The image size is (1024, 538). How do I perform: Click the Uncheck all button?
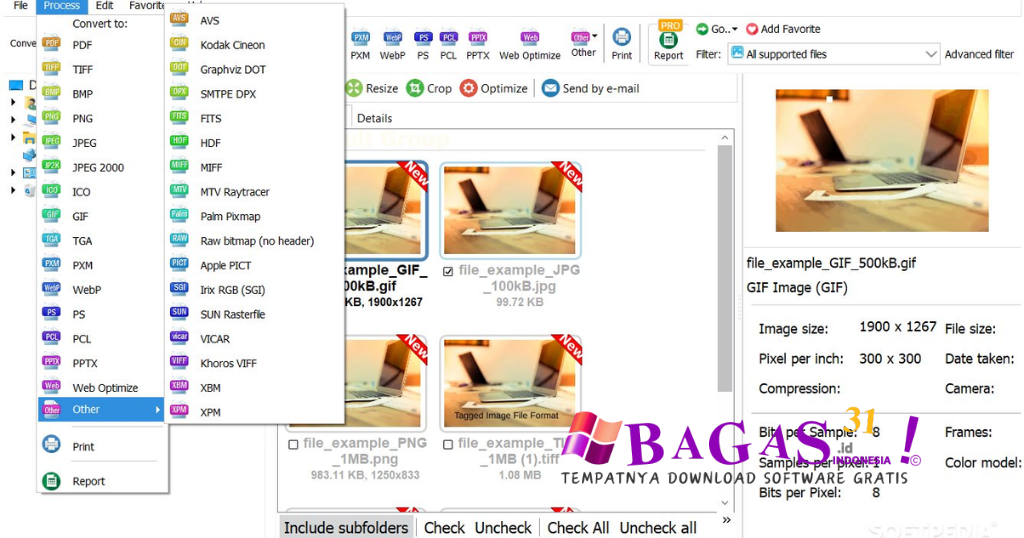[658, 528]
